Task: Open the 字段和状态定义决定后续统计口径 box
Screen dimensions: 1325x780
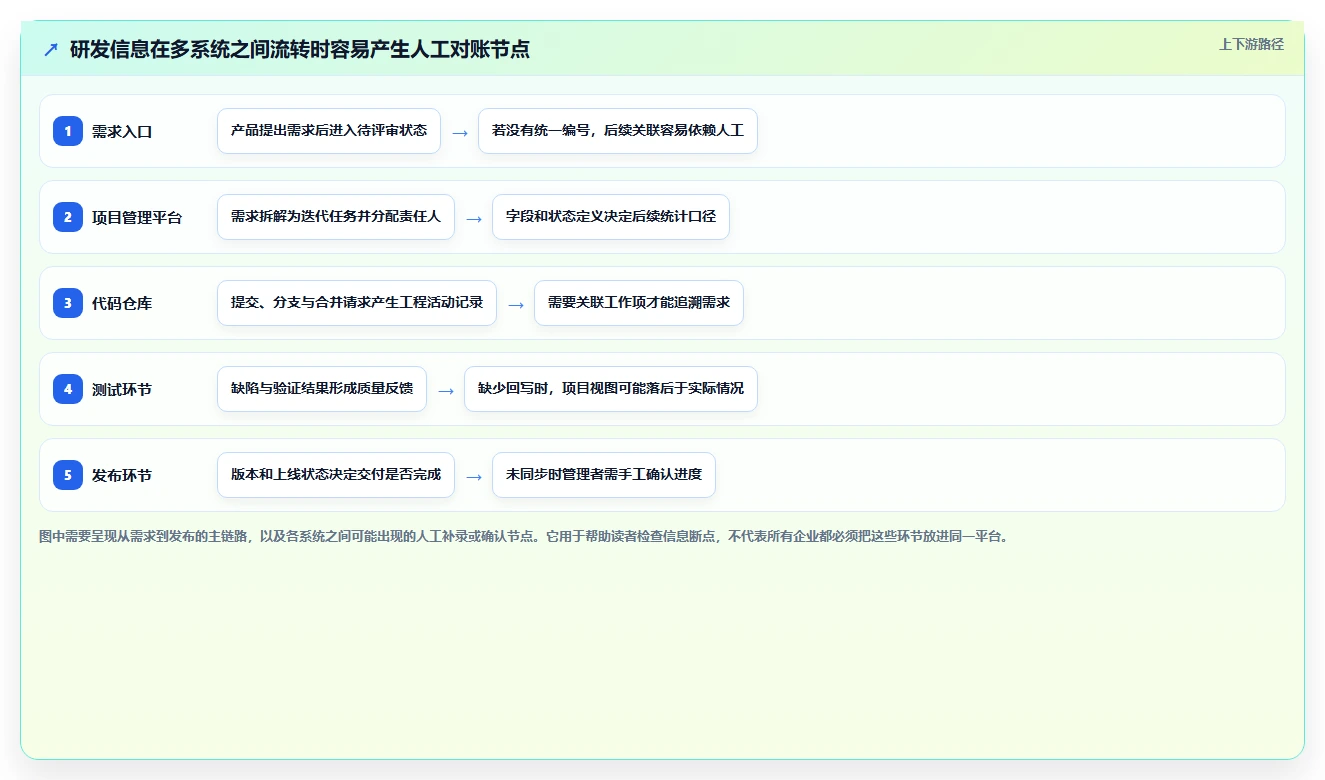Action: [x=611, y=217]
